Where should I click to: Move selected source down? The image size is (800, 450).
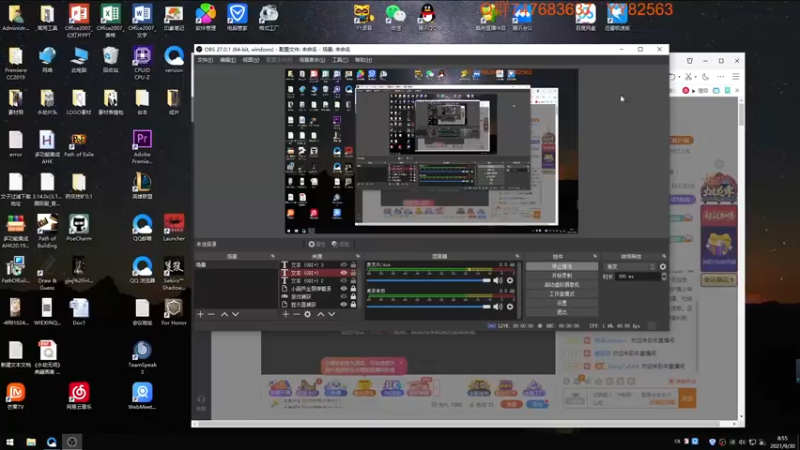[x=332, y=314]
